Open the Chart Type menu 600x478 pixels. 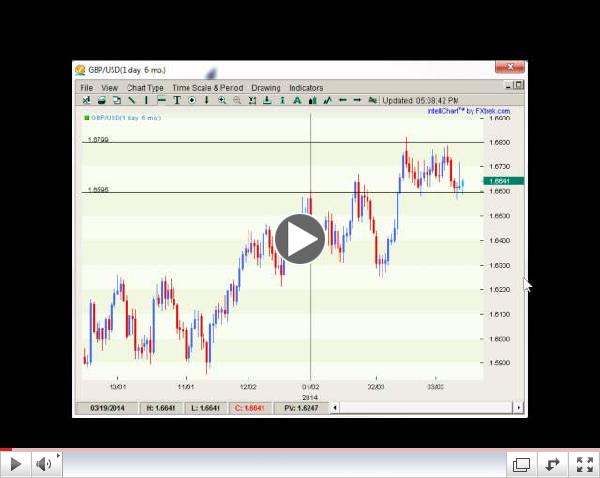(x=145, y=88)
